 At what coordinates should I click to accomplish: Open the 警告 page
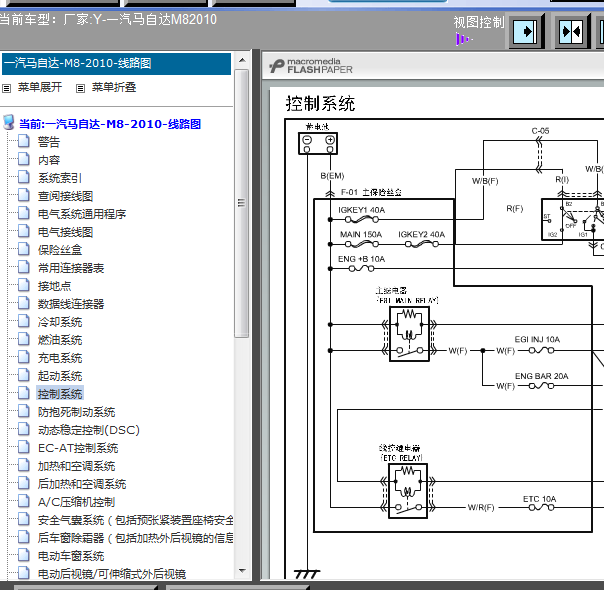click(49, 142)
